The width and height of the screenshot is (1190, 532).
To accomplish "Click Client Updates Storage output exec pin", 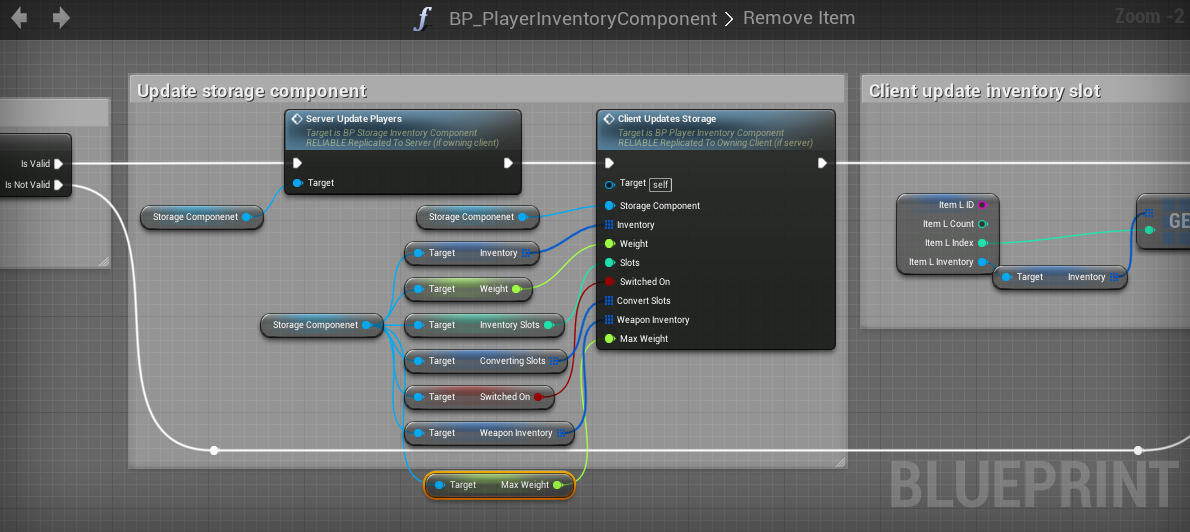I will pos(822,163).
